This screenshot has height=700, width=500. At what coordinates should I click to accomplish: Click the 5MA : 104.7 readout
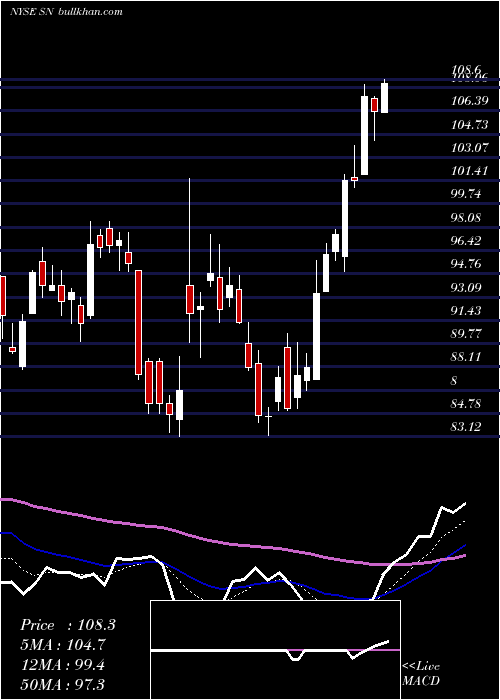click(64, 645)
